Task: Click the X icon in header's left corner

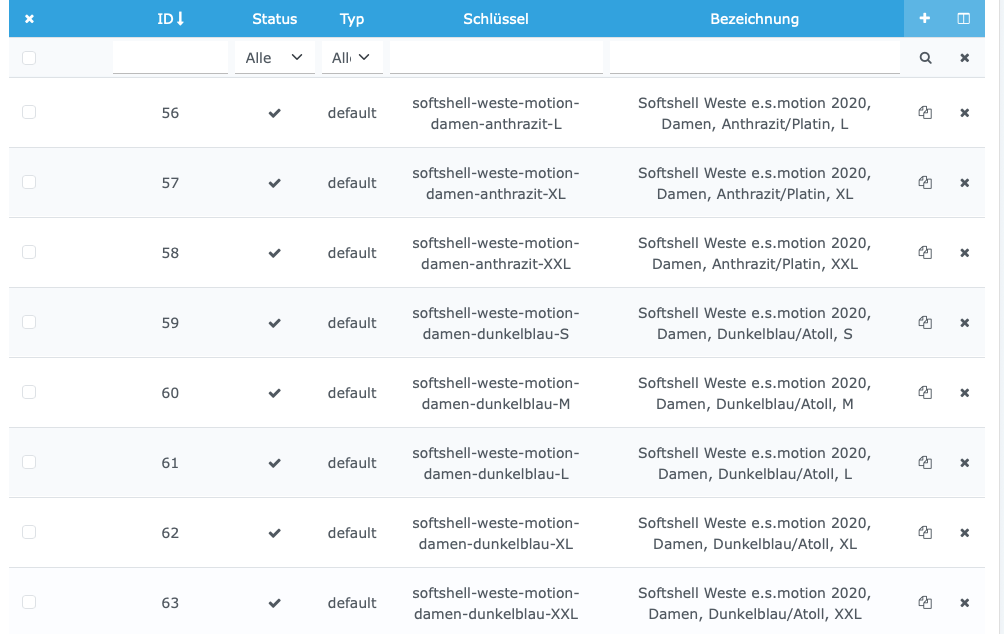Action: 29,19
